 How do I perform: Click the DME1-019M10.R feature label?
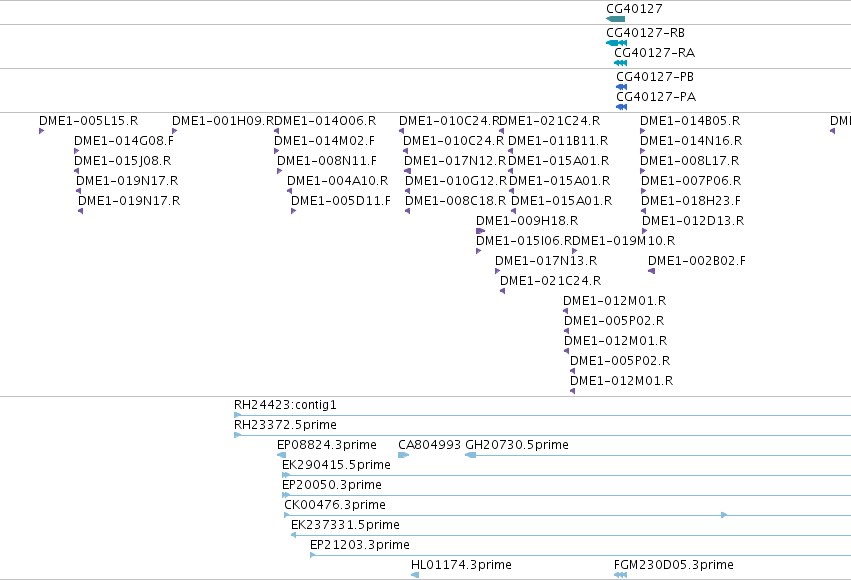pos(624,241)
